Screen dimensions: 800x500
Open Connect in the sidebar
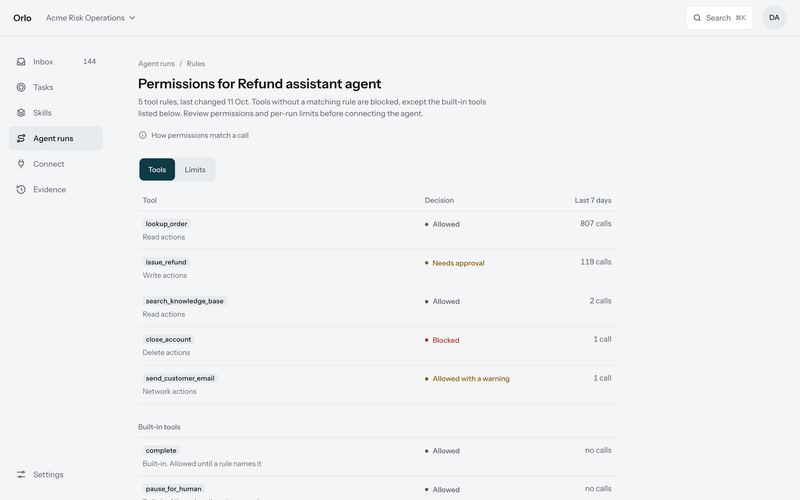pos(56,164)
